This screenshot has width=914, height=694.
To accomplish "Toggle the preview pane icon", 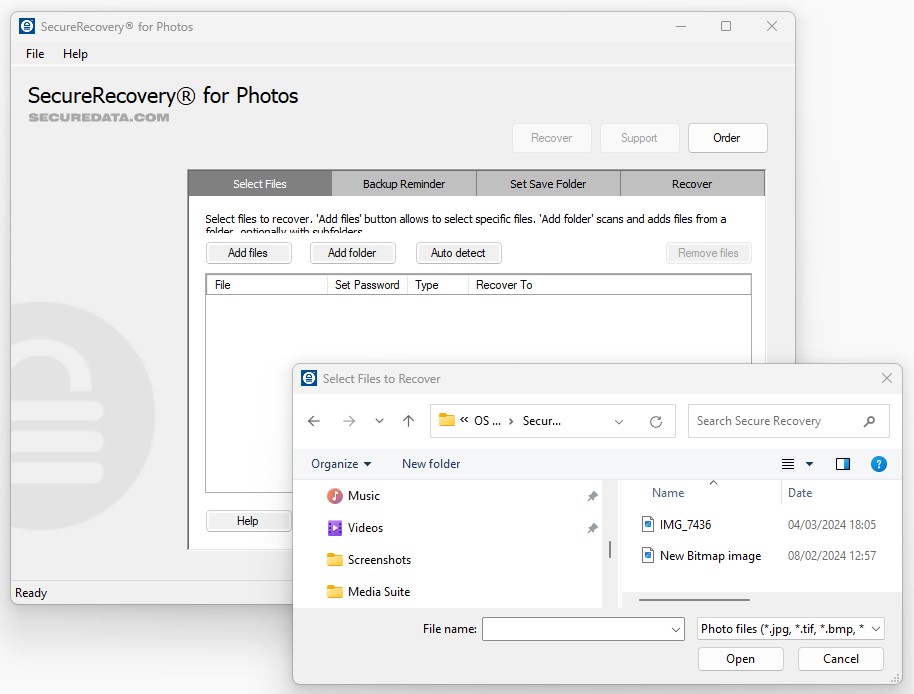I will click(843, 464).
